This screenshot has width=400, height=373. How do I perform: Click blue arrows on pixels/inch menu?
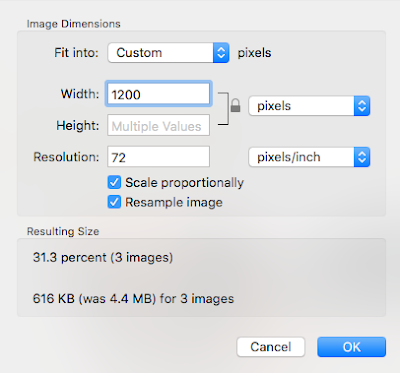pos(362,157)
